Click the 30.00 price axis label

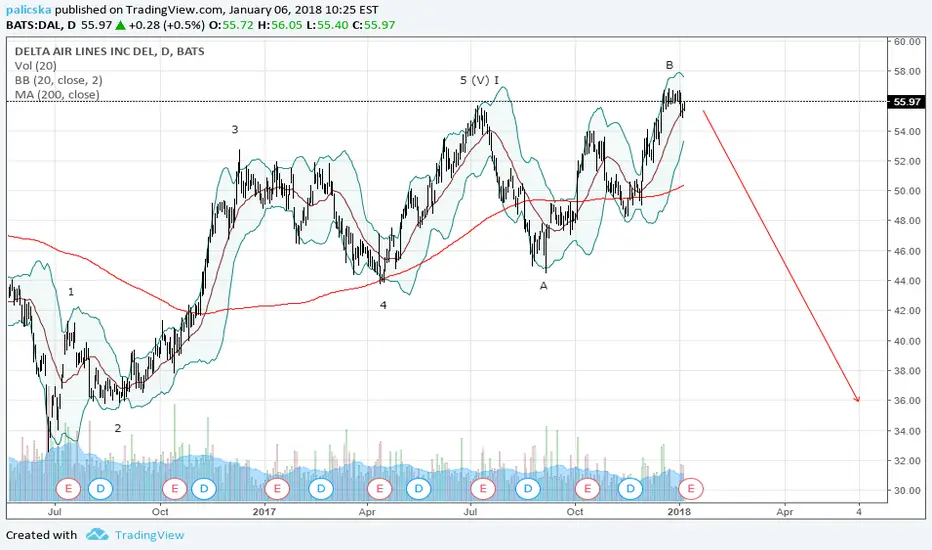[x=907, y=491]
